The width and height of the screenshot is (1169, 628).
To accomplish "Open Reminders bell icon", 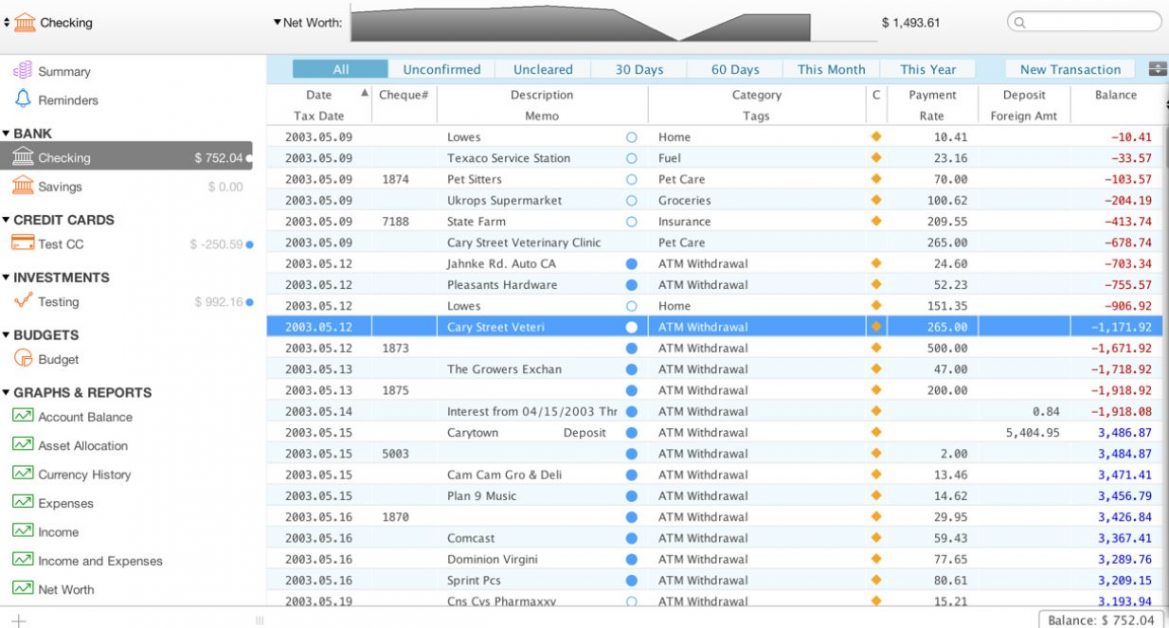I will pyautogui.click(x=22, y=99).
